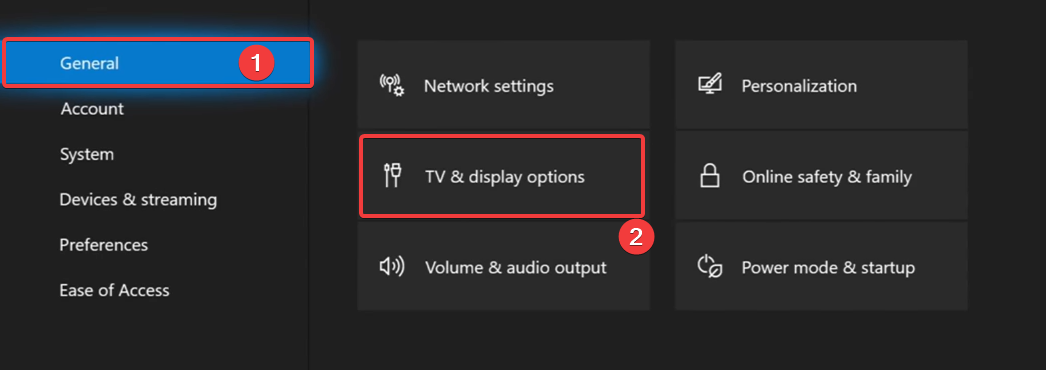This screenshot has width=1046, height=370.
Task: Click the TV & display cable plug icon
Action: [392, 177]
